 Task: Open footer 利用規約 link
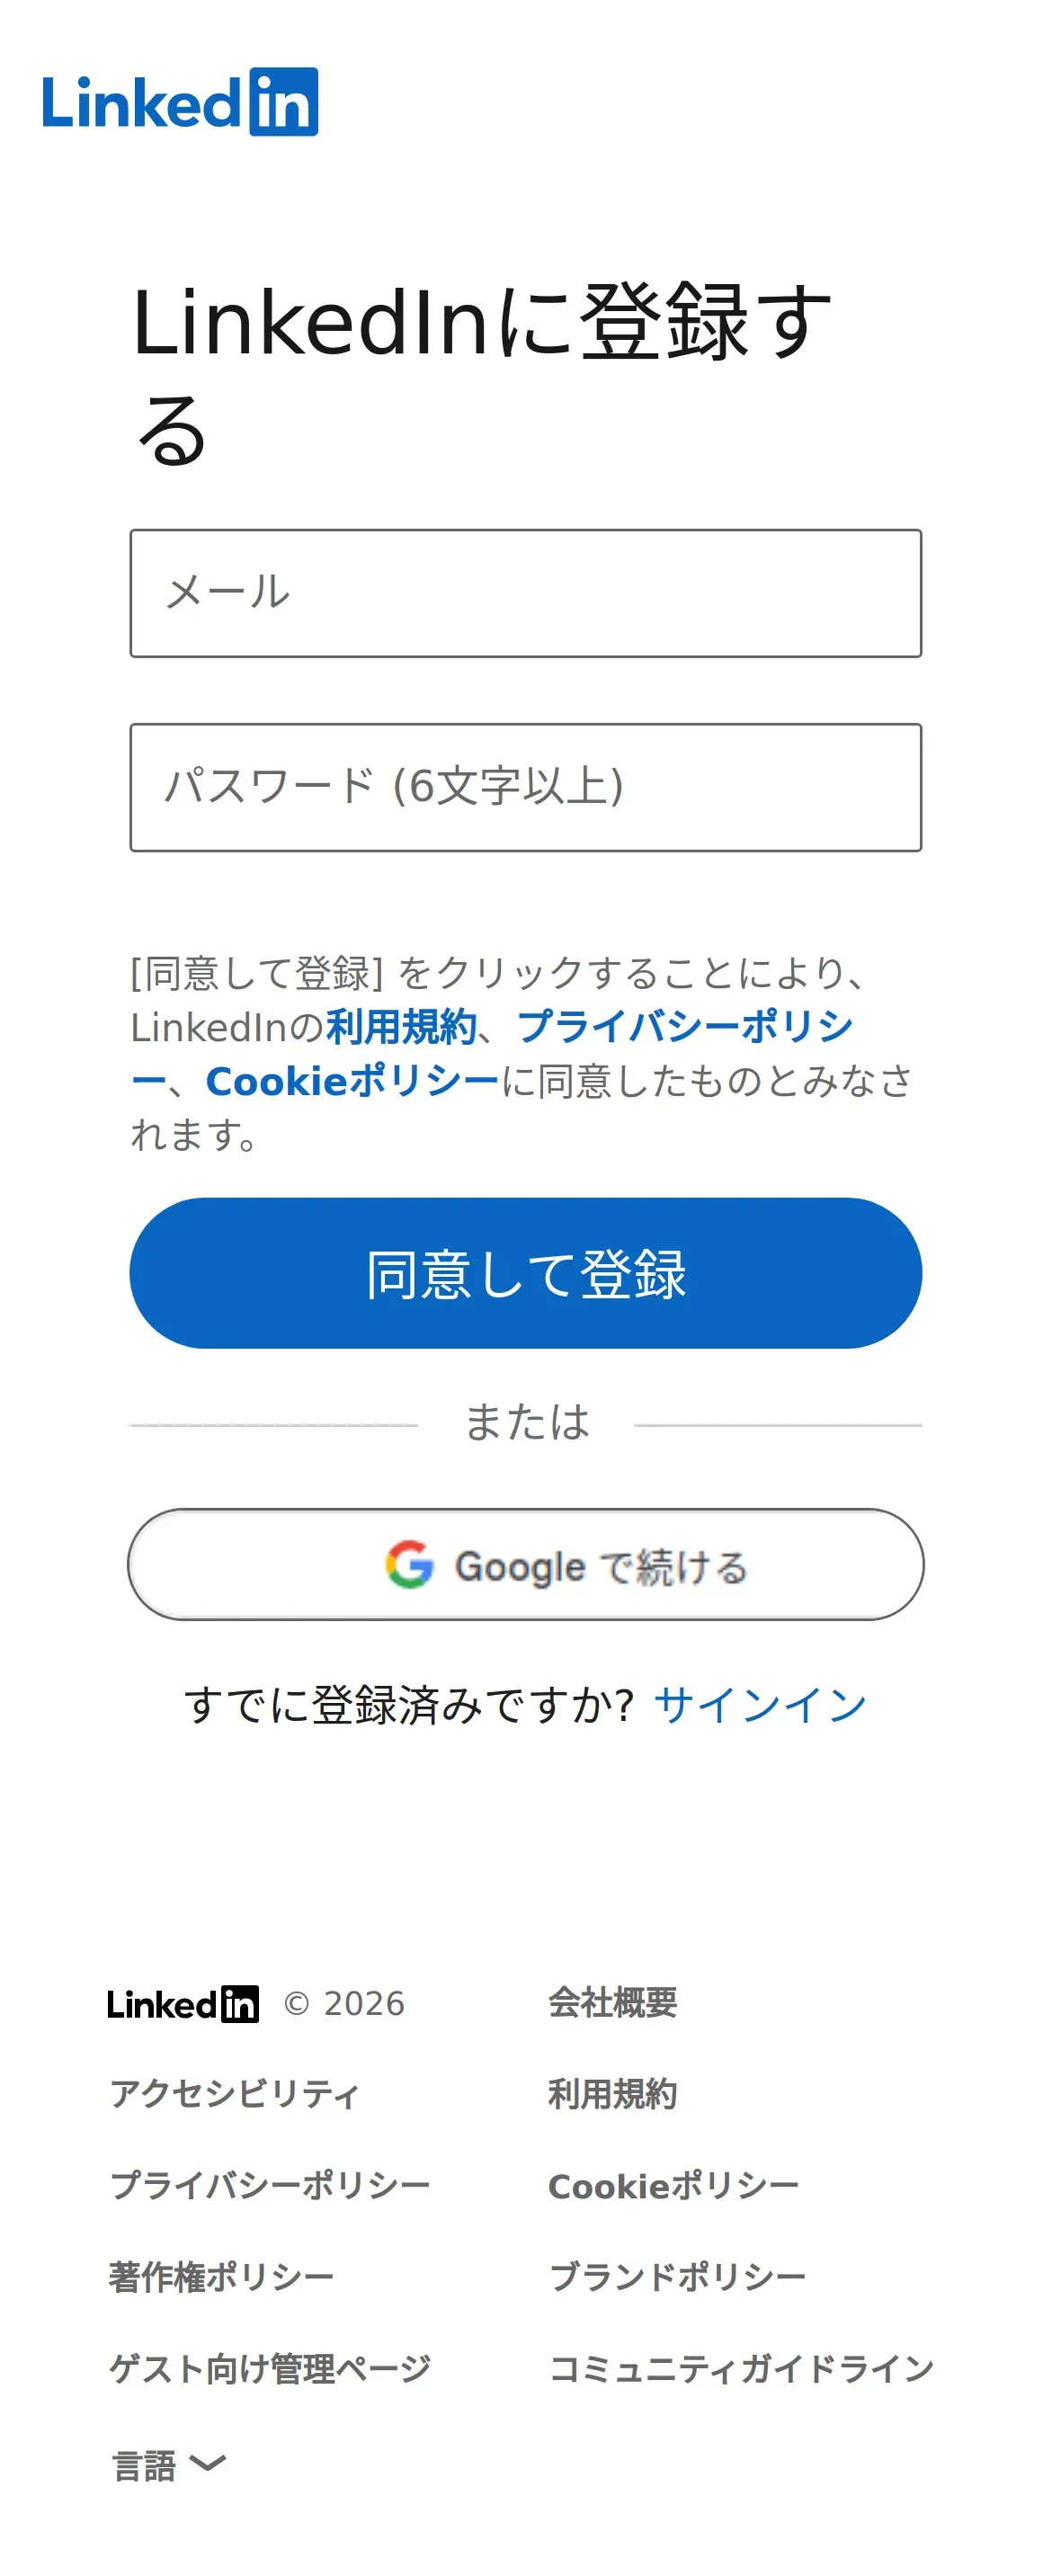coord(612,2094)
